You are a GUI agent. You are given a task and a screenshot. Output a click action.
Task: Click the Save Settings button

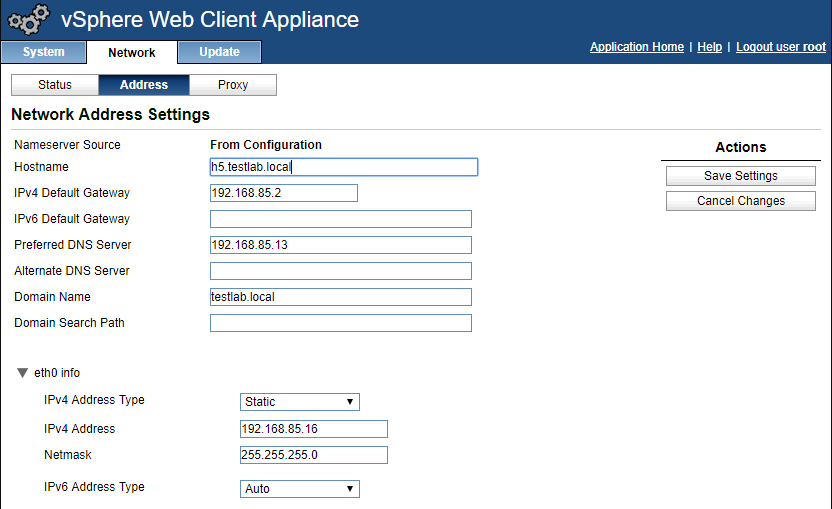(741, 176)
